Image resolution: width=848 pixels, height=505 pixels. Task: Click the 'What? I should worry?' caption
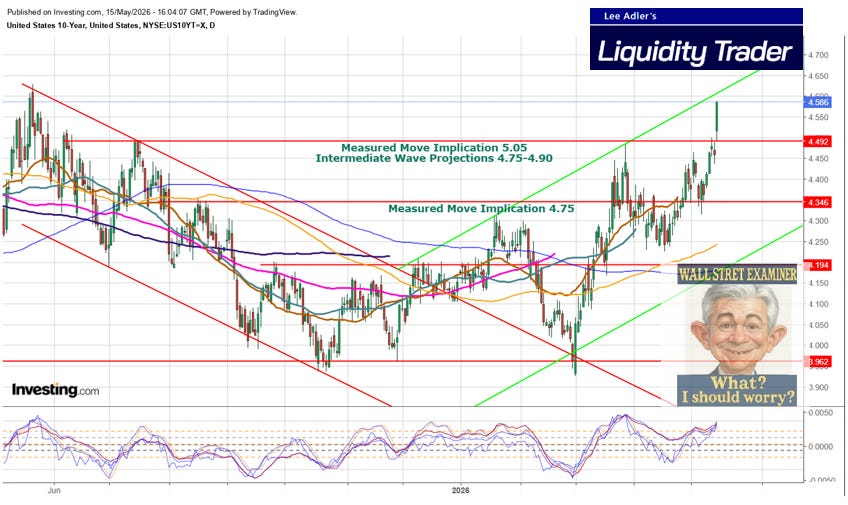click(738, 390)
